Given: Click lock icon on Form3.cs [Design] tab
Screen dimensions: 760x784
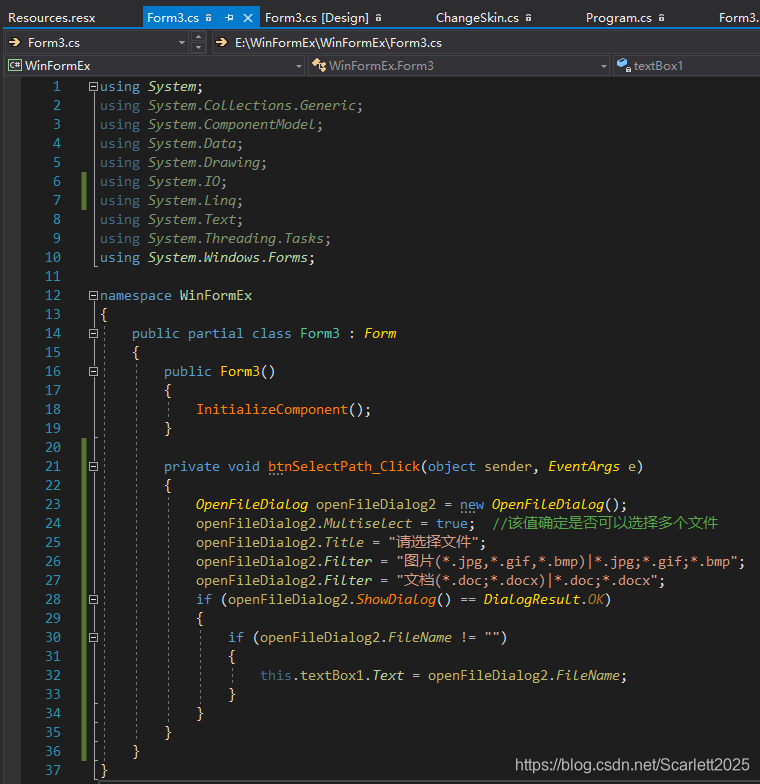Looking at the screenshot, I should pos(378,18).
